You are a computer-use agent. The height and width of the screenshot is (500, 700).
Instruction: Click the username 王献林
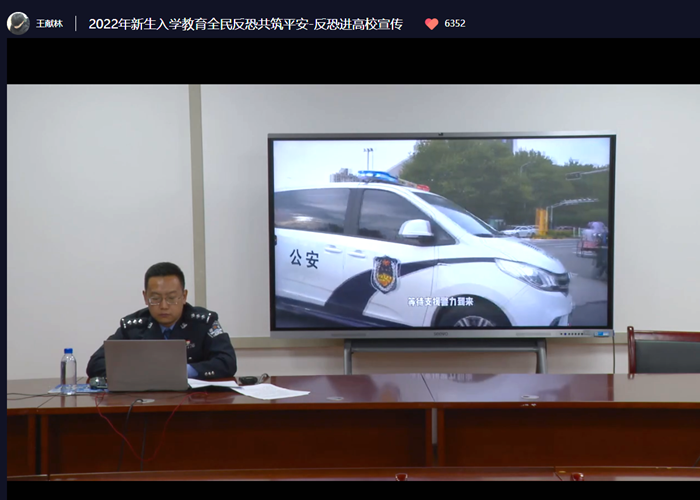point(49,24)
